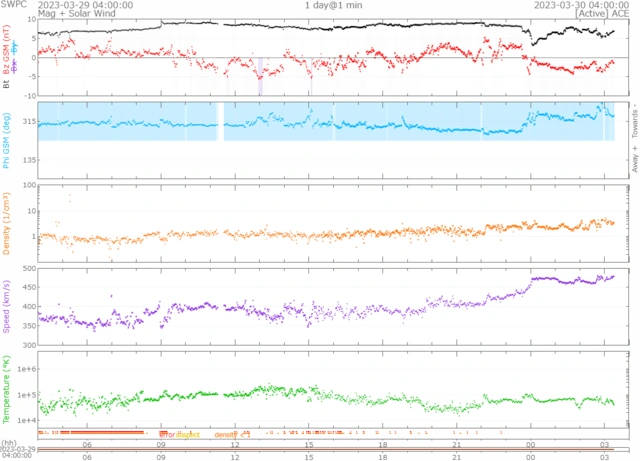
Task: Click the 135 tick on the Phi axis
Action: pos(29,160)
